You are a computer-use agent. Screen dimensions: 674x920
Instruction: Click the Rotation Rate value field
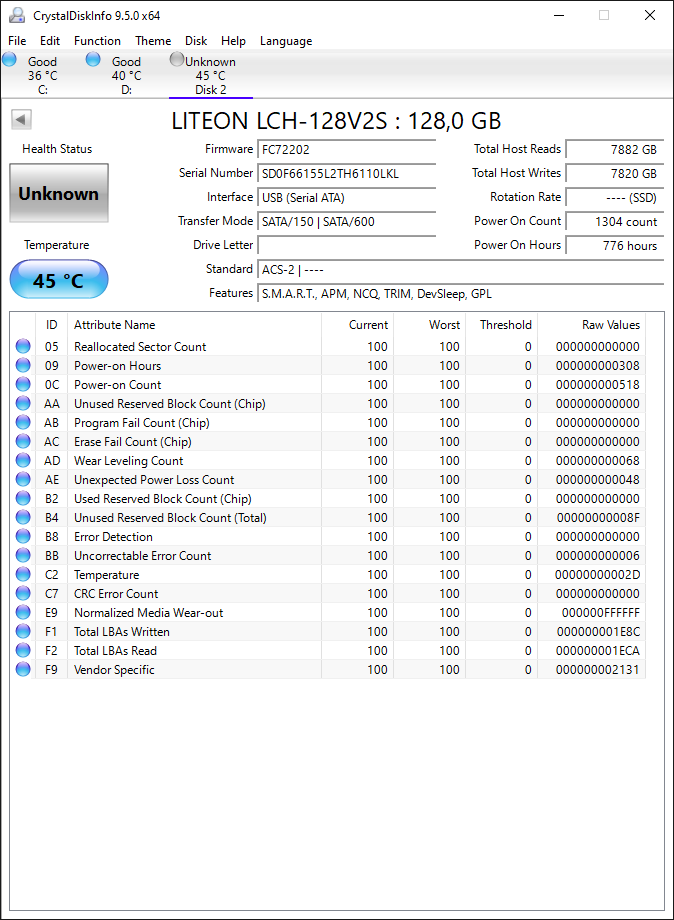[615, 198]
